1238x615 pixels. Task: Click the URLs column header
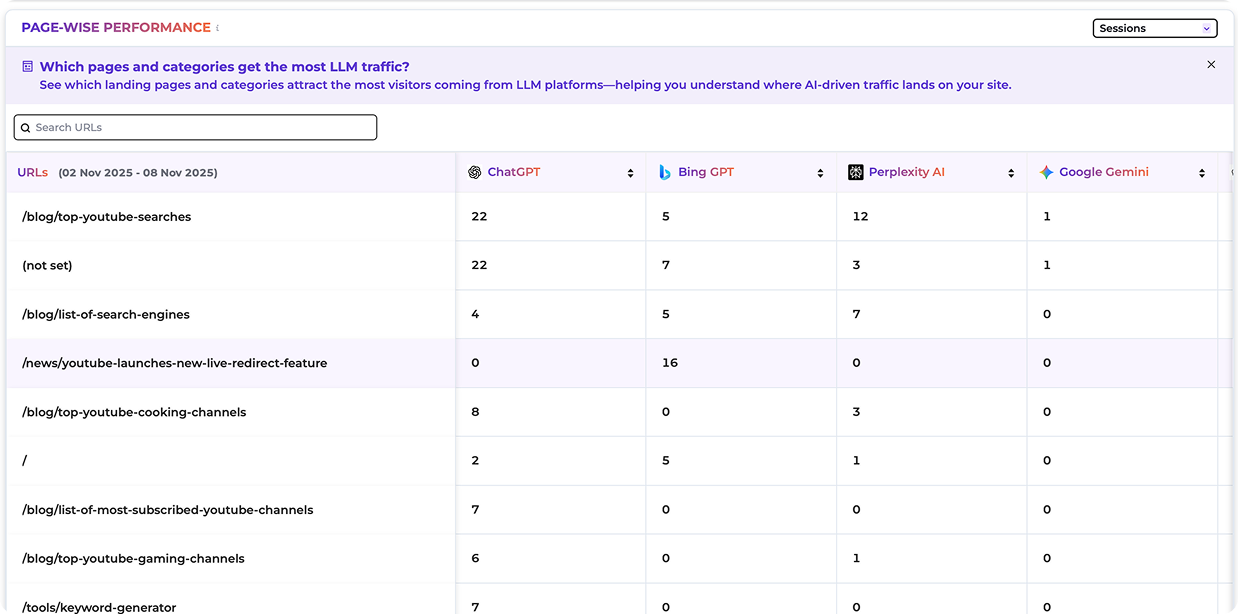click(33, 172)
